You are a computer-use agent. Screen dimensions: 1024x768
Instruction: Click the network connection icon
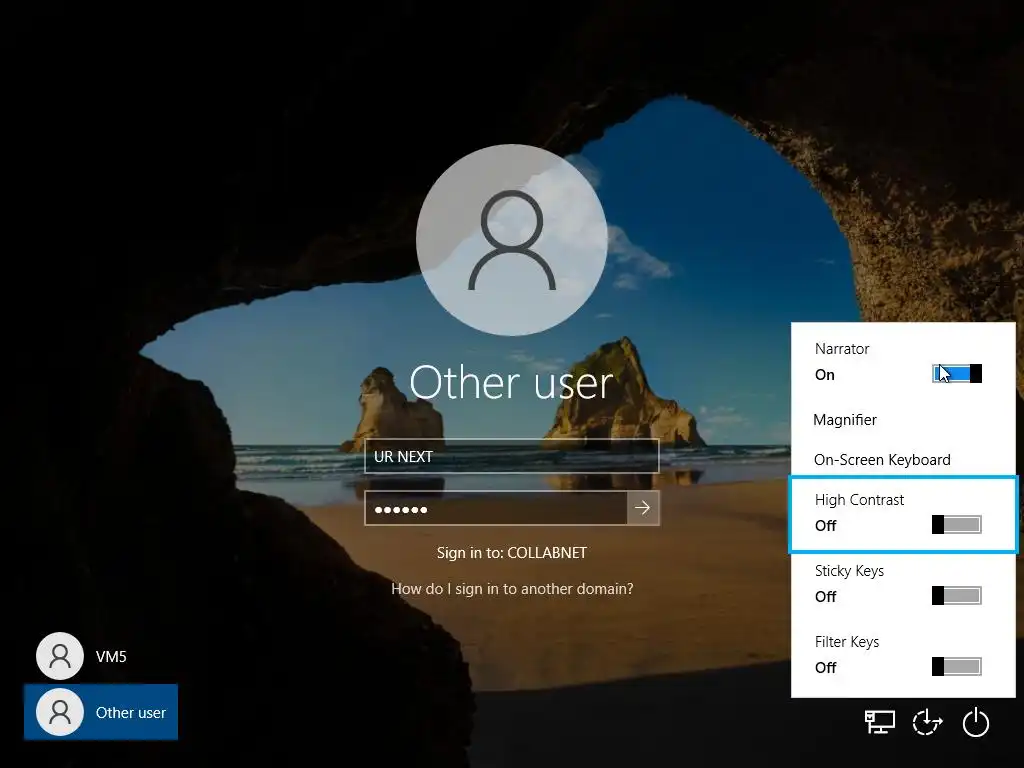click(880, 722)
